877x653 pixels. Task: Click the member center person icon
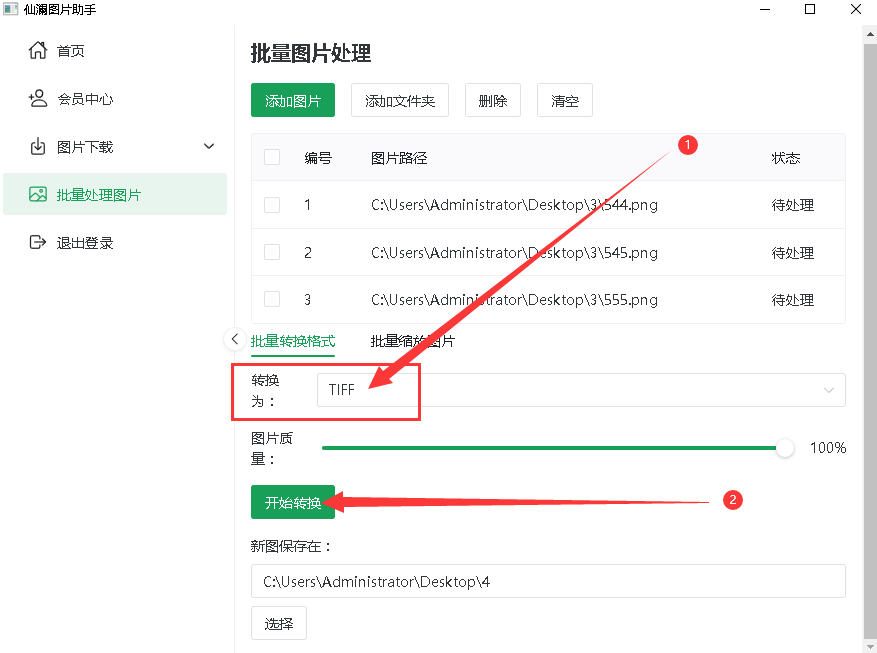coord(38,98)
